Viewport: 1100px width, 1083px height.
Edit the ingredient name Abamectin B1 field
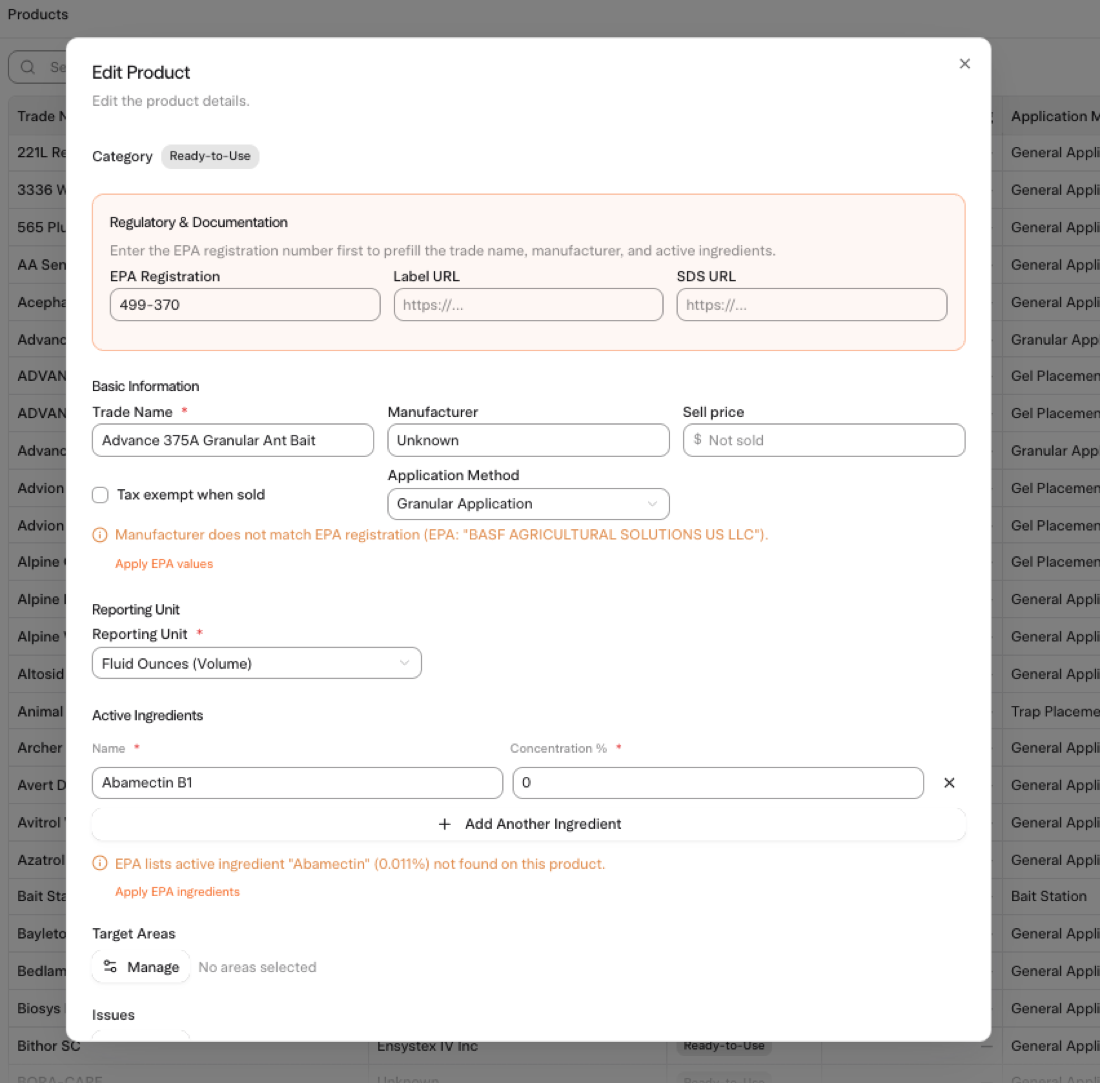click(x=297, y=783)
